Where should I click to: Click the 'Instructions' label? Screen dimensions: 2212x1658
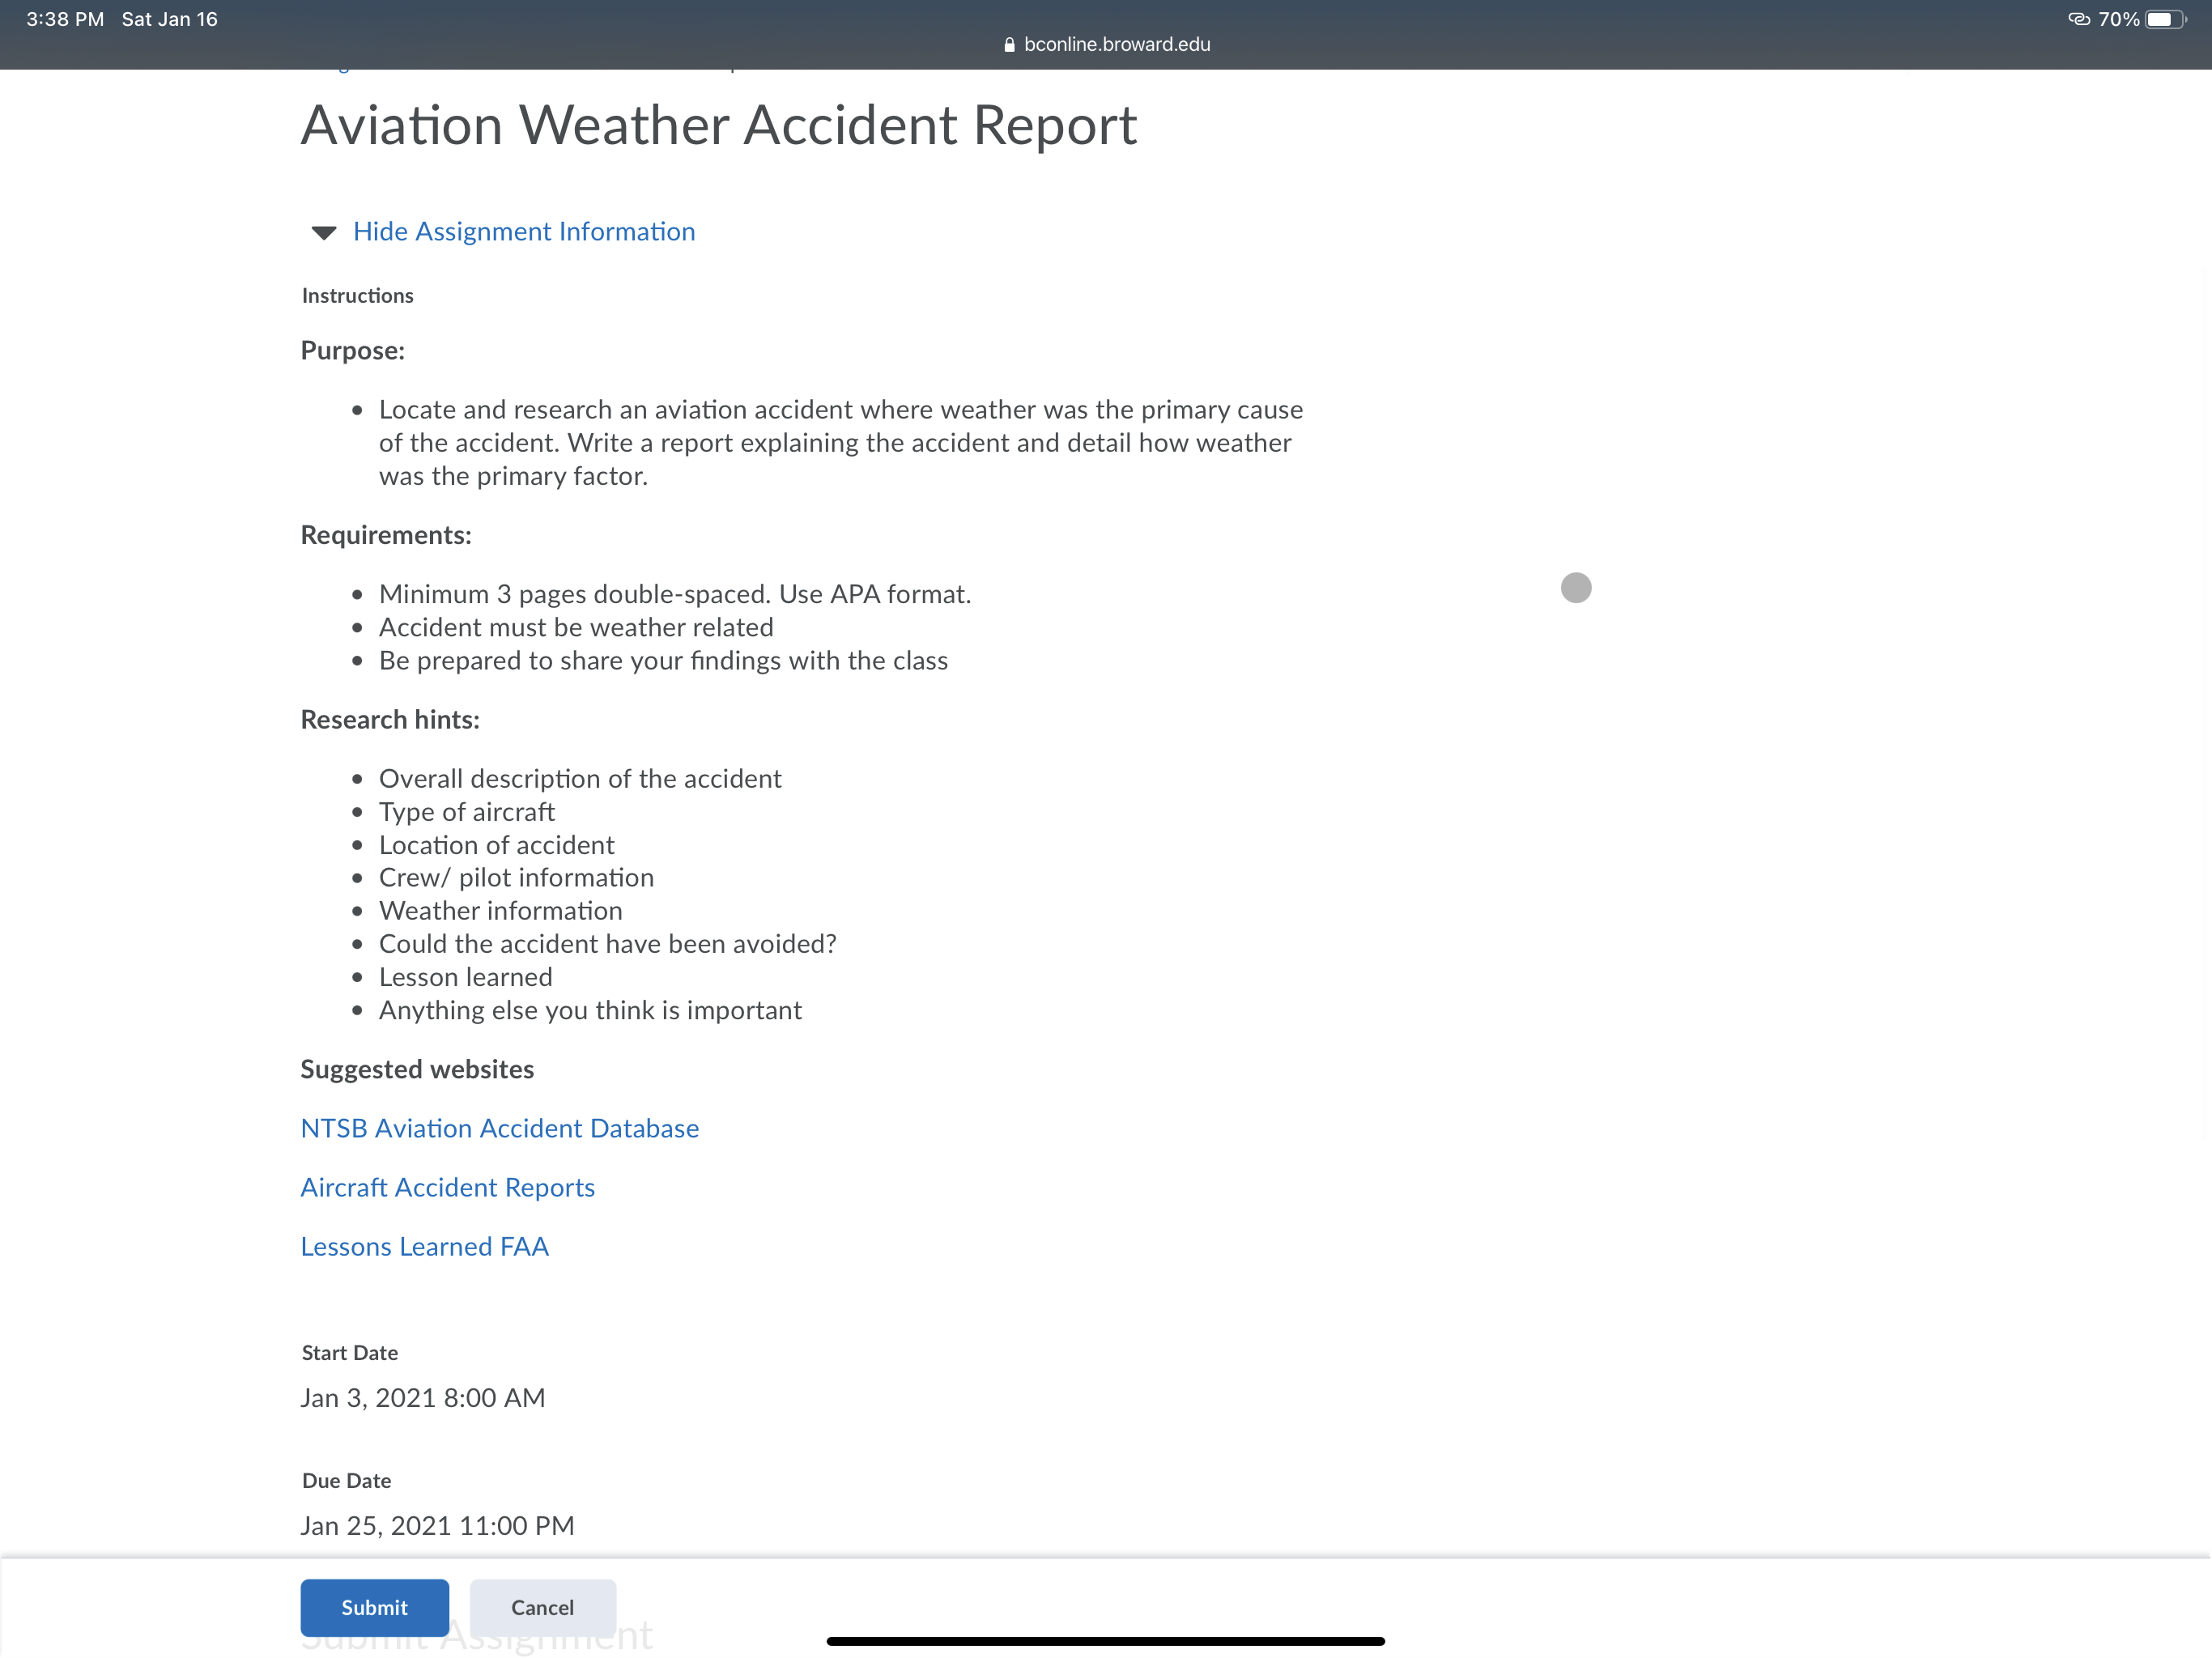pyautogui.click(x=357, y=295)
